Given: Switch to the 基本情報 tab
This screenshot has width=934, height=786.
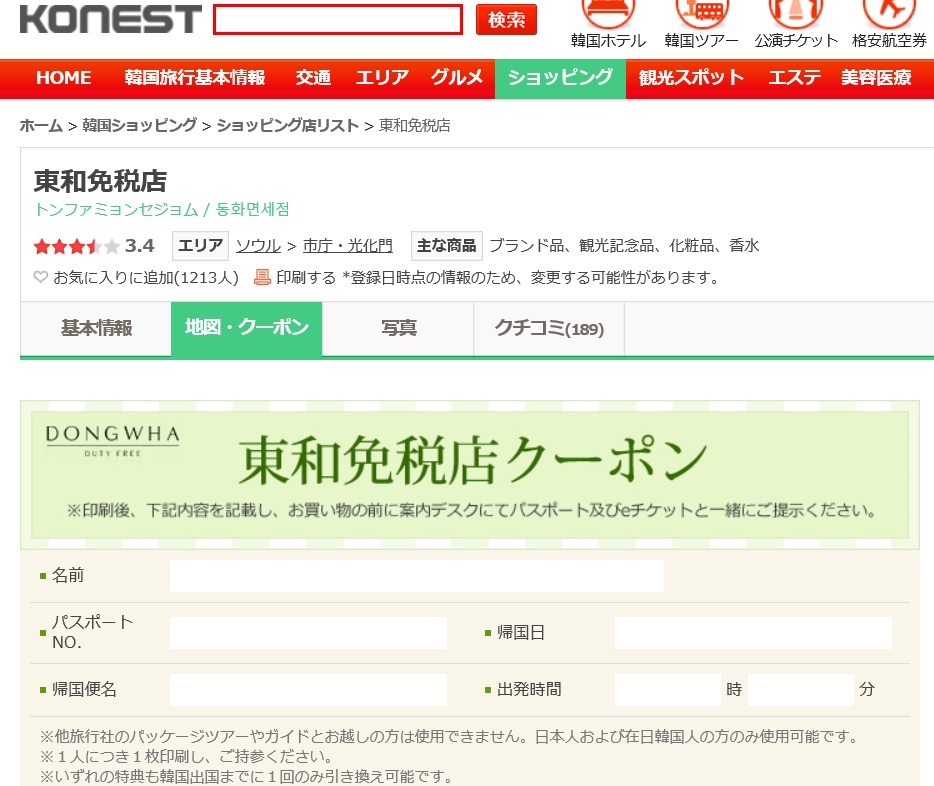Looking at the screenshot, I should (96, 329).
